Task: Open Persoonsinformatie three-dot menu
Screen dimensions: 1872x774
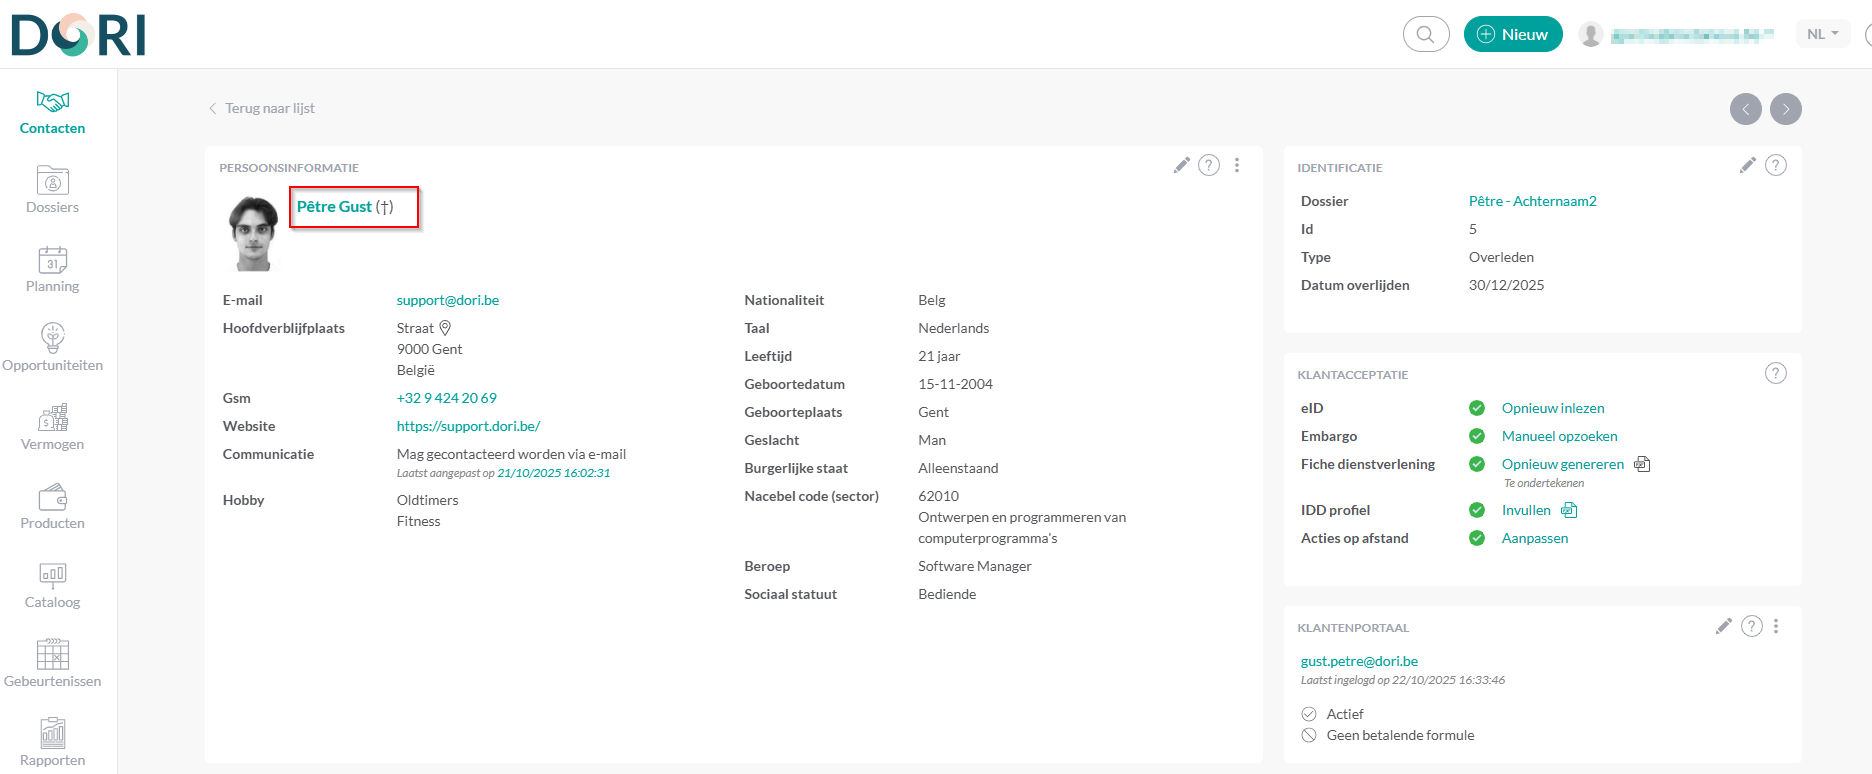Action: pyautogui.click(x=1237, y=166)
